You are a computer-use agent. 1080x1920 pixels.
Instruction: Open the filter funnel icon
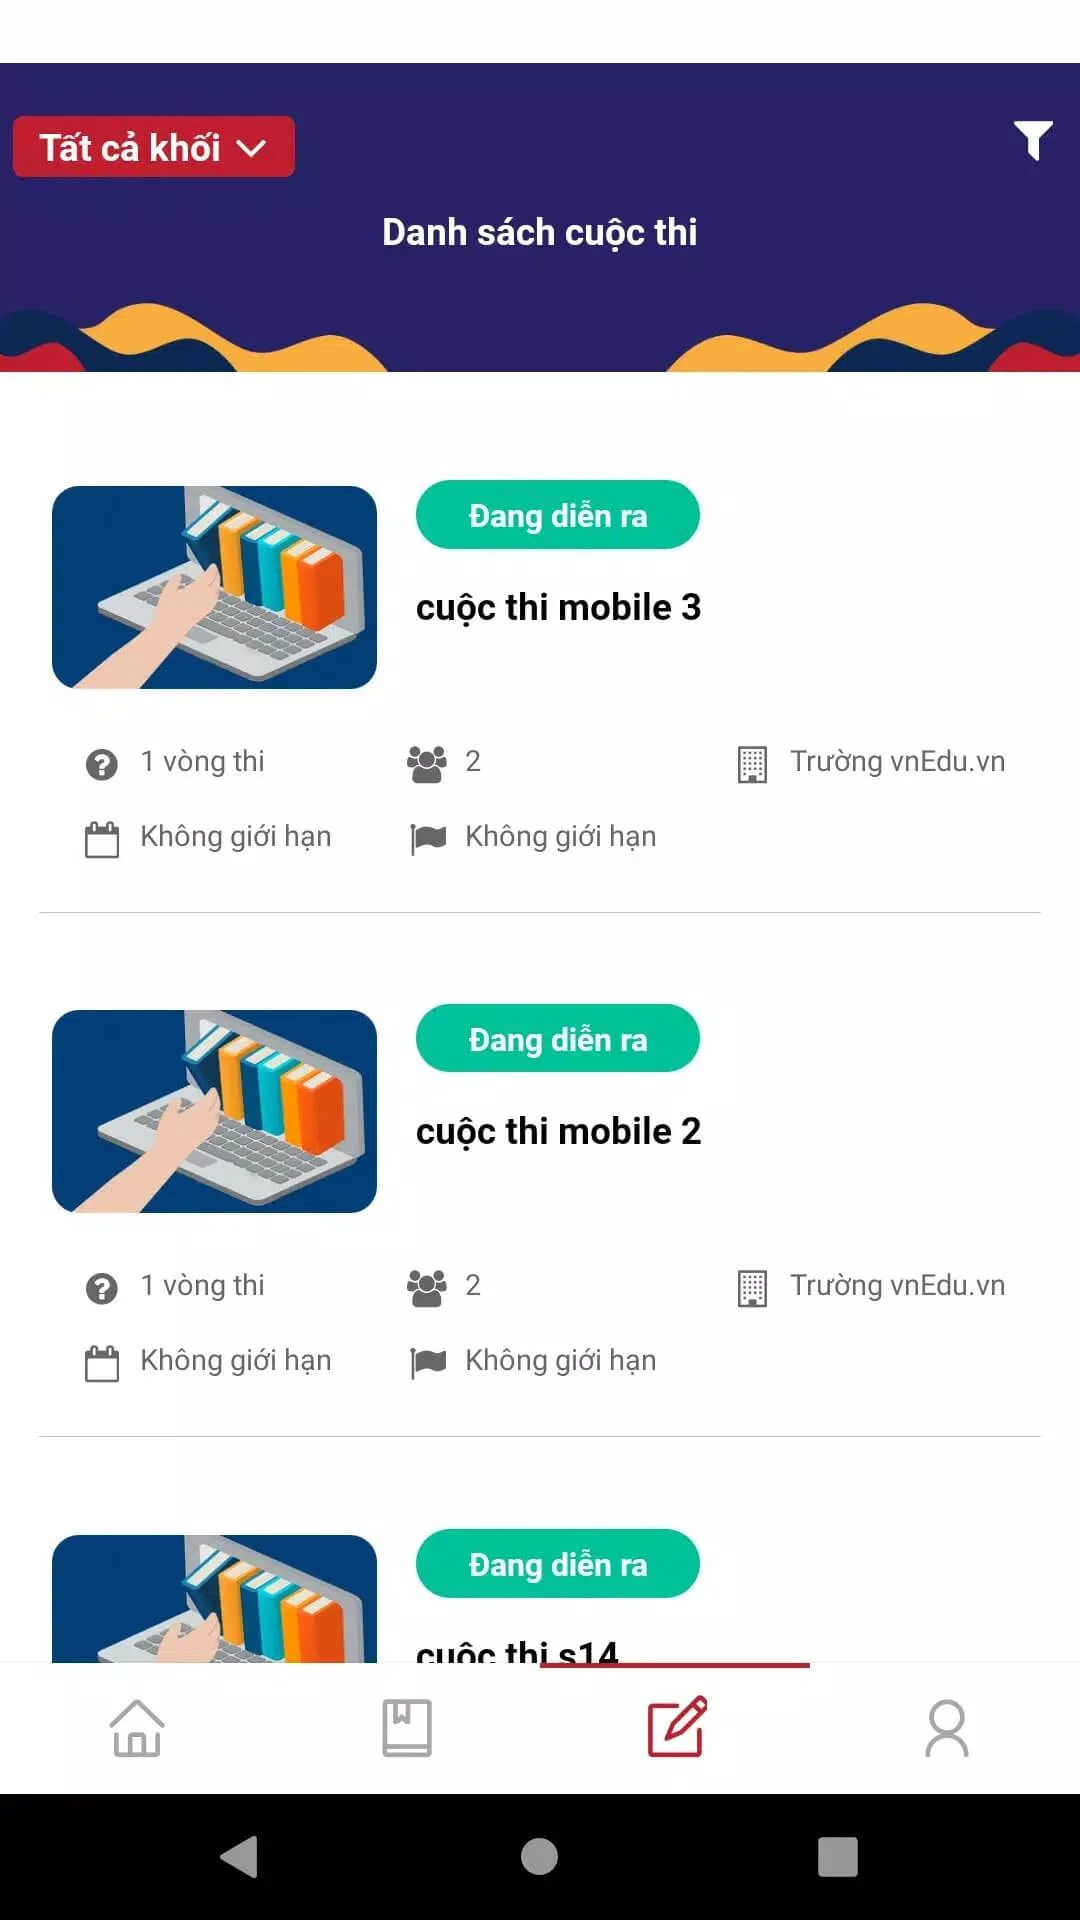tap(1033, 140)
